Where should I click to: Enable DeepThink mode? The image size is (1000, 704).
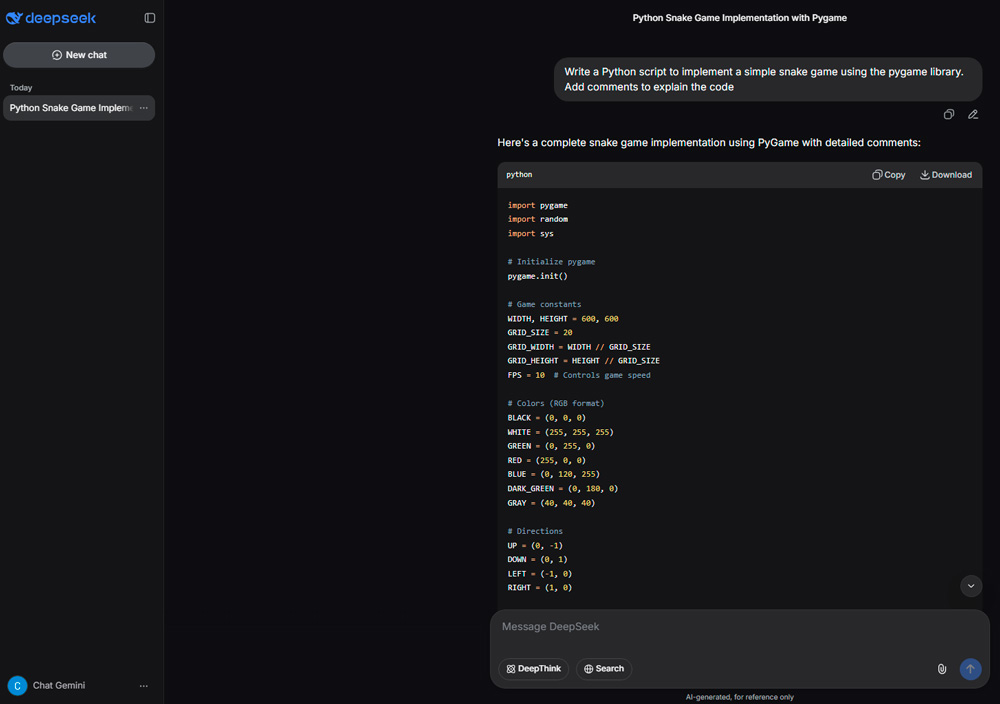click(533, 668)
